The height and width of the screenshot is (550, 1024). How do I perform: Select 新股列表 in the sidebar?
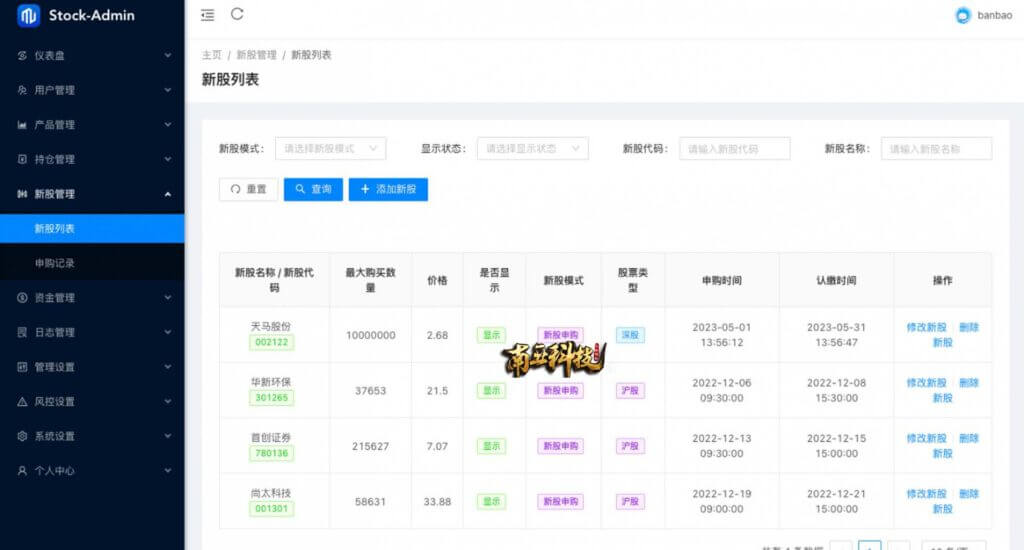pyautogui.click(x=92, y=229)
